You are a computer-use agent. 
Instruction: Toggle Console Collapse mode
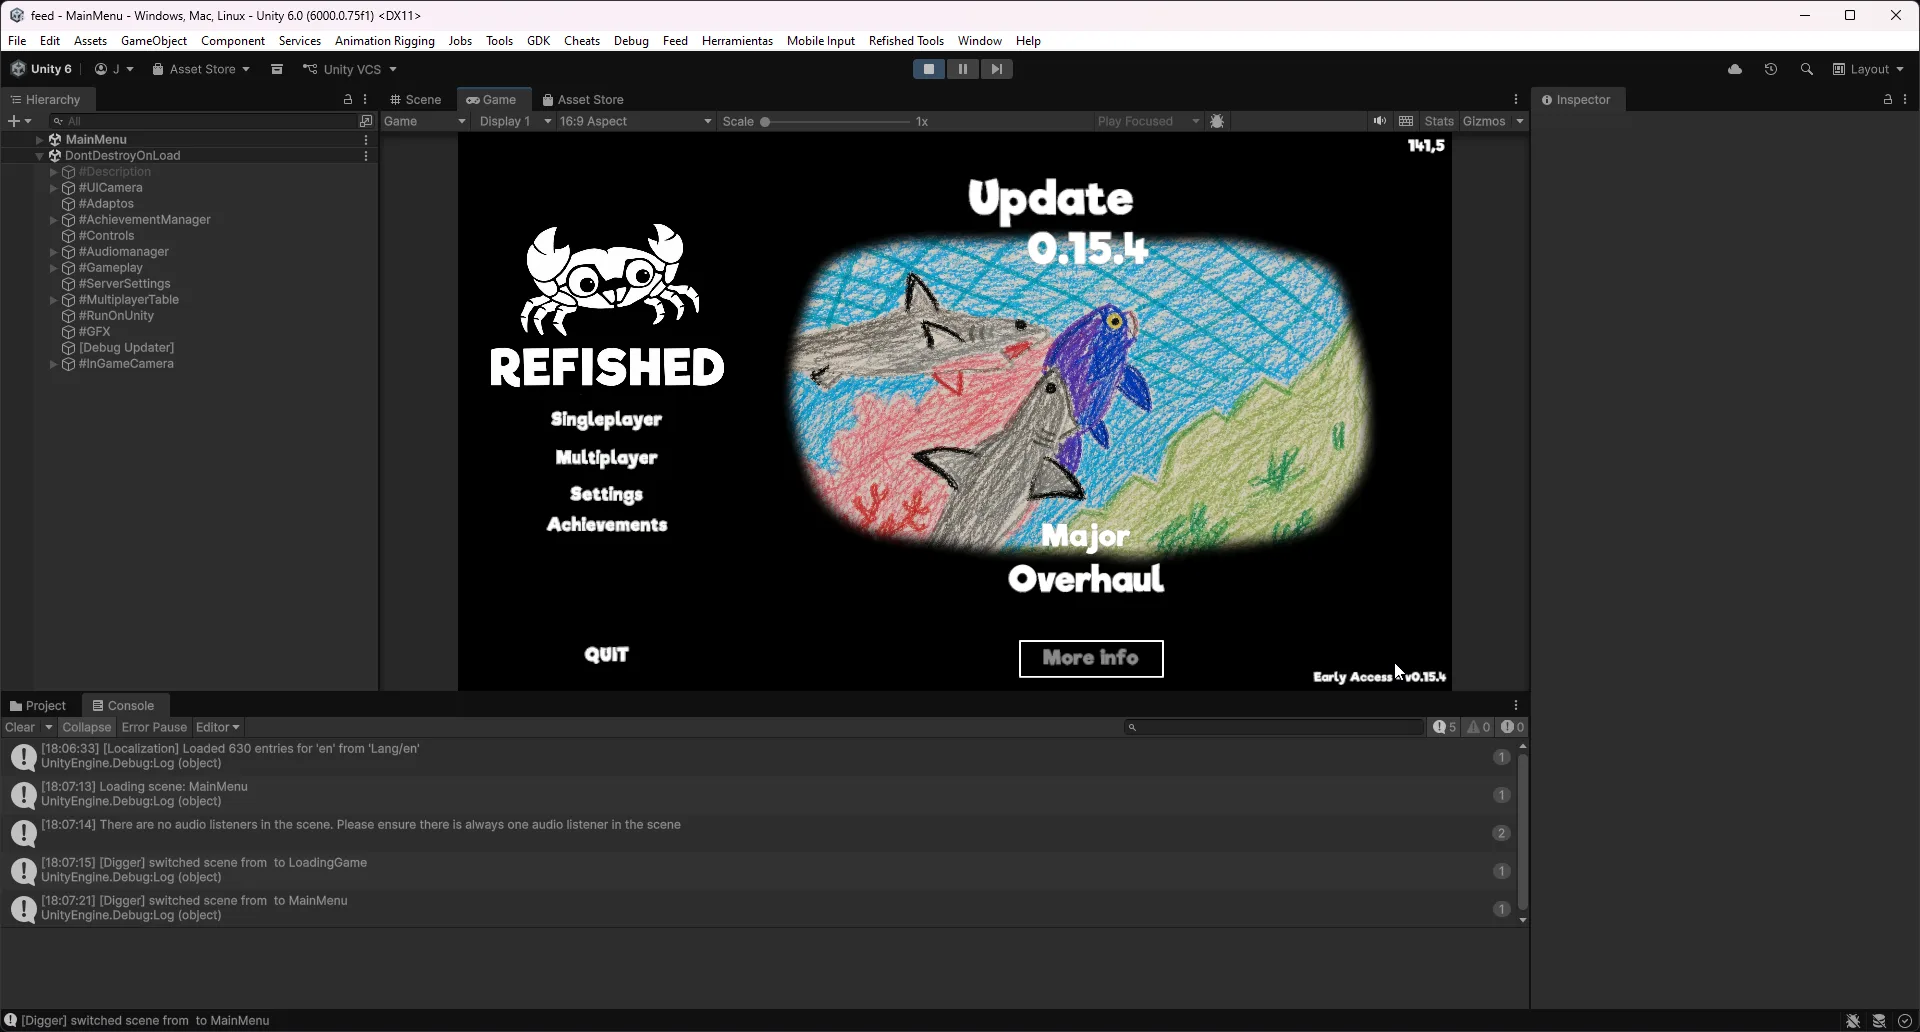click(x=86, y=727)
